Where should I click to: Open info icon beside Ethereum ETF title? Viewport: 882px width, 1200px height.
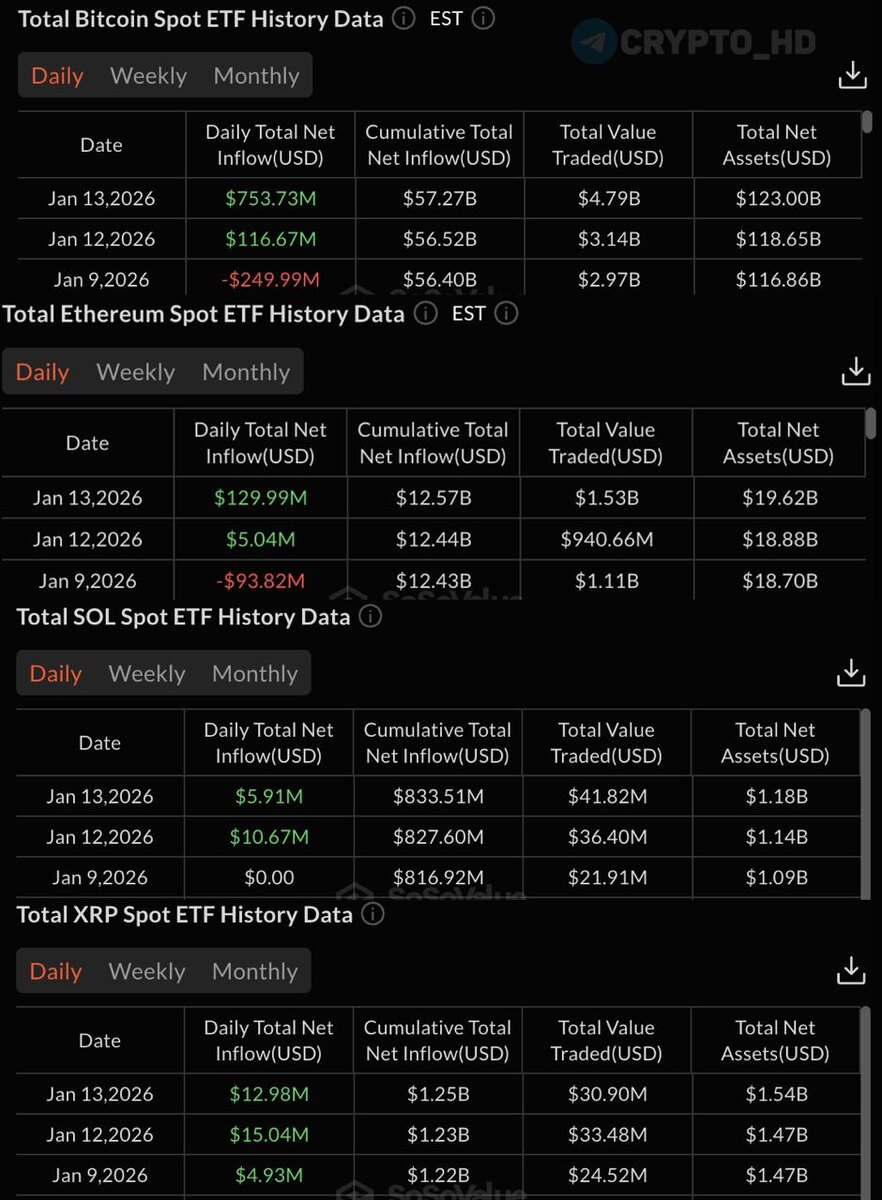coord(426,313)
